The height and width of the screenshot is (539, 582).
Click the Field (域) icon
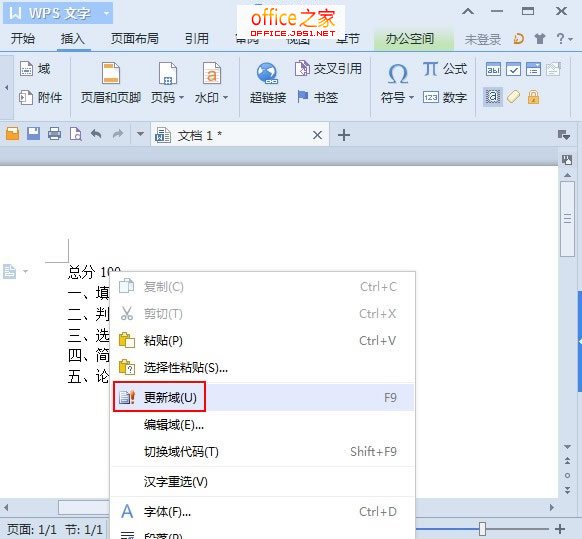(26, 69)
